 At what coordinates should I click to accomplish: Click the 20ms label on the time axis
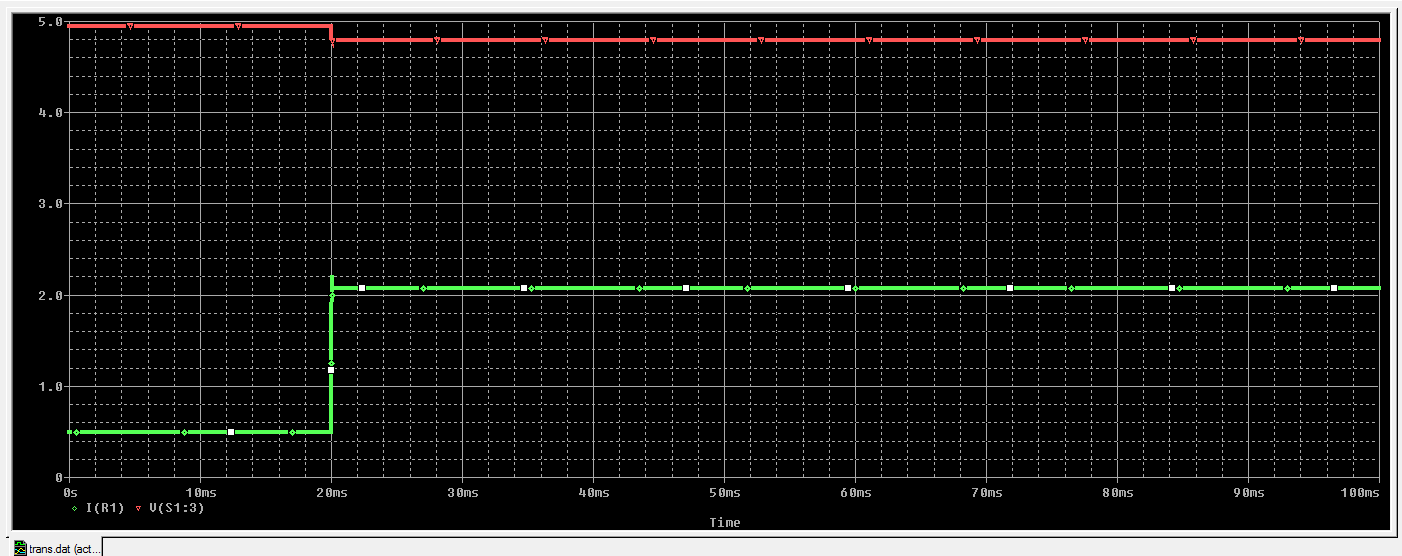(x=331, y=494)
